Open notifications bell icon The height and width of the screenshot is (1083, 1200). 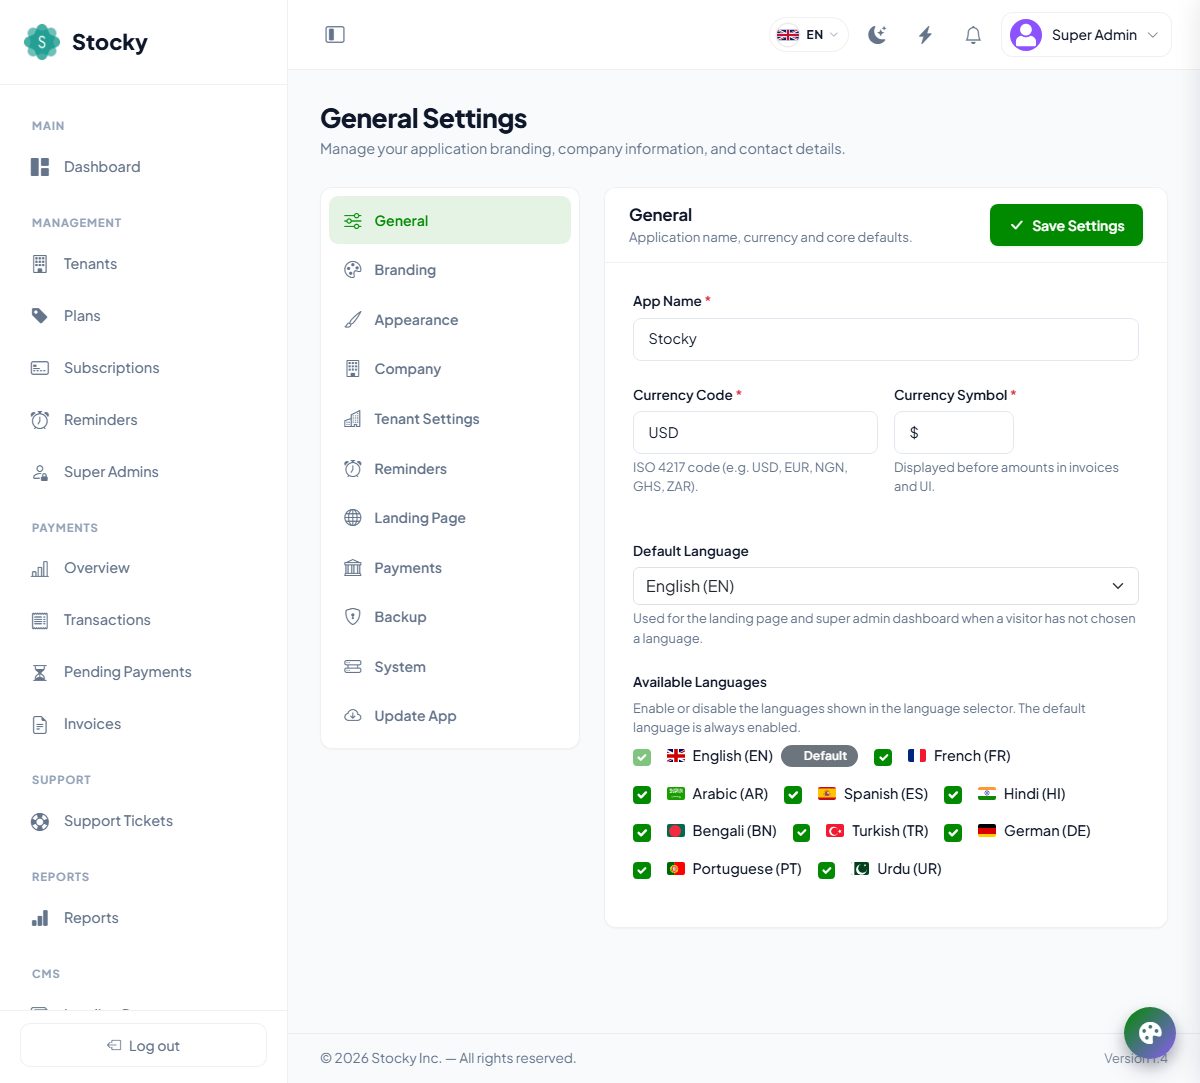click(x=973, y=35)
